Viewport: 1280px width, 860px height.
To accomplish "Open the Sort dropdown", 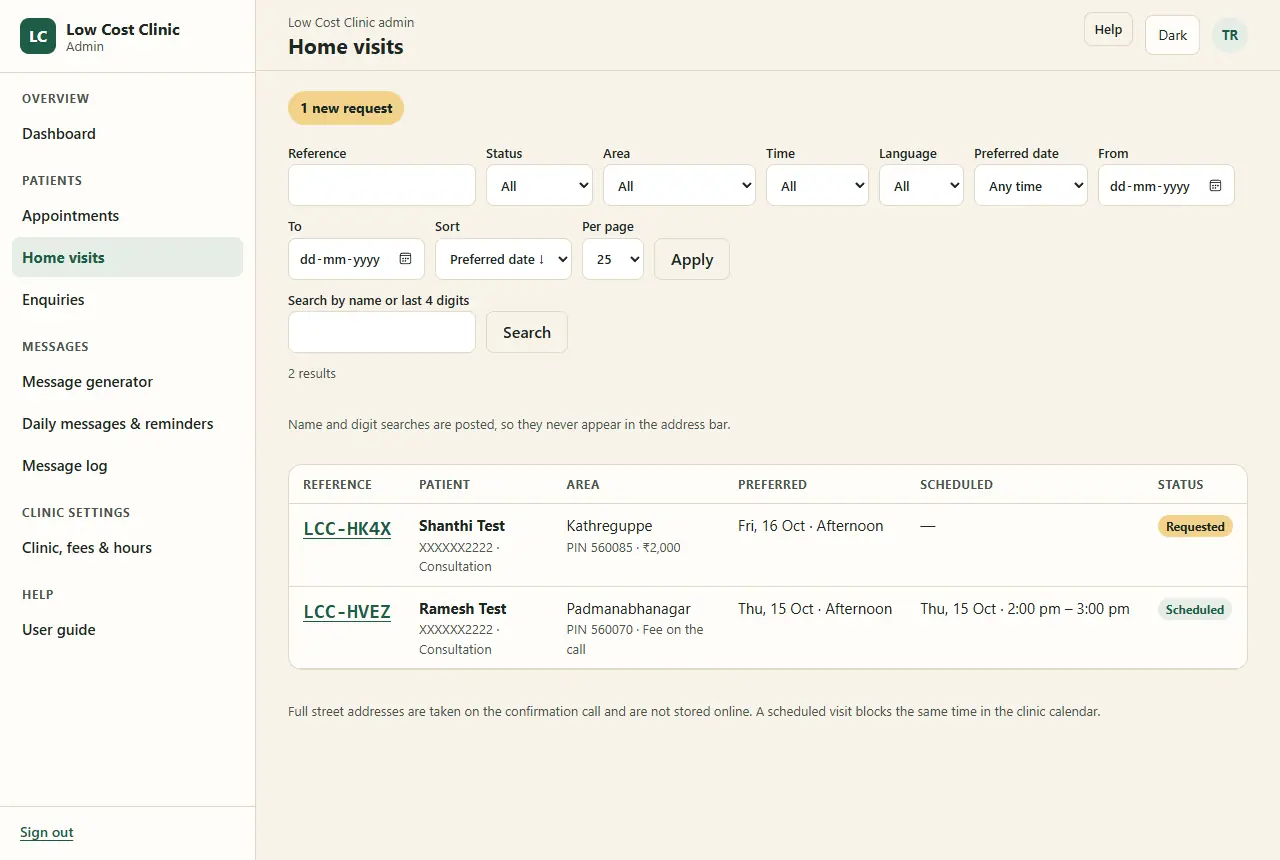I will pyautogui.click(x=503, y=258).
